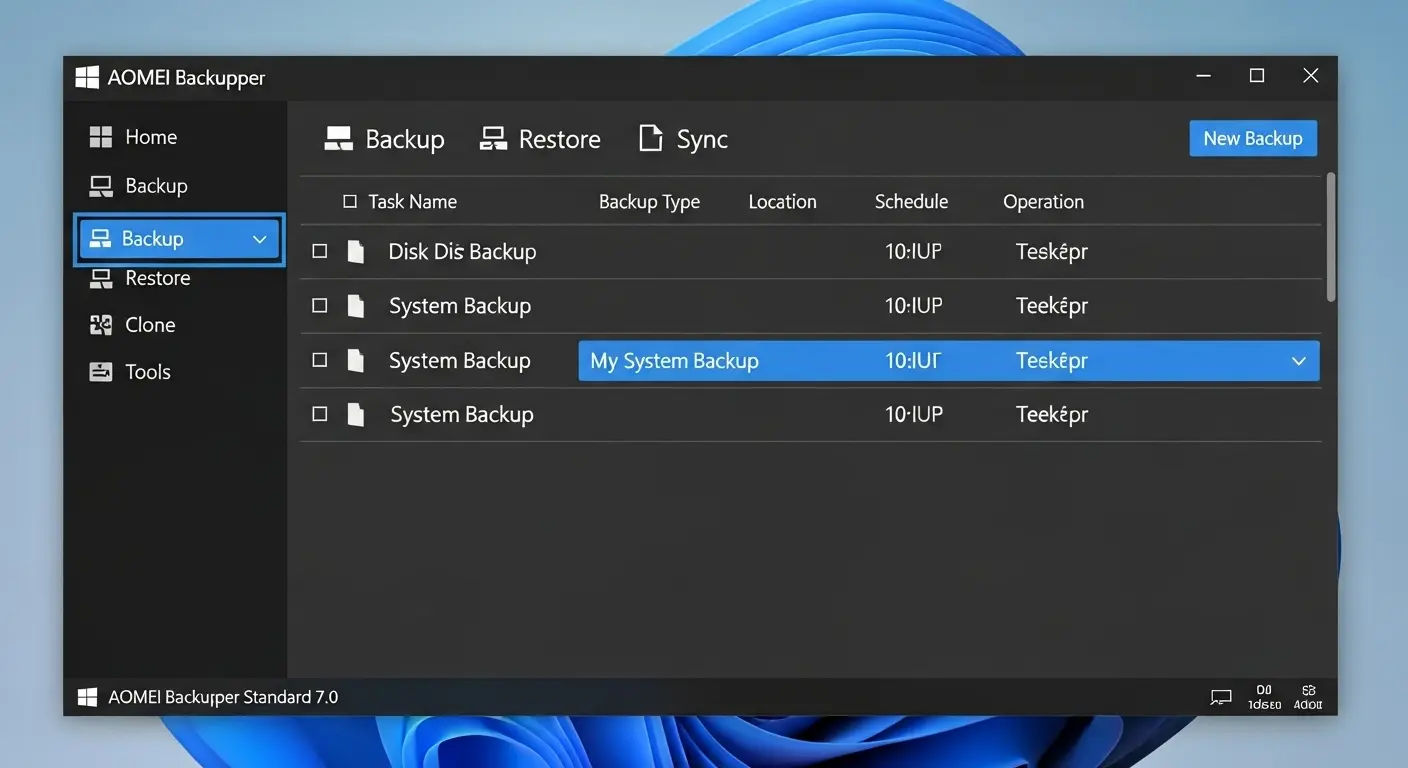Screen dimensions: 1408x768
Task: Click the Windows-style logo beside AOMEI Backupper Standard 7.0
Action: 88,697
